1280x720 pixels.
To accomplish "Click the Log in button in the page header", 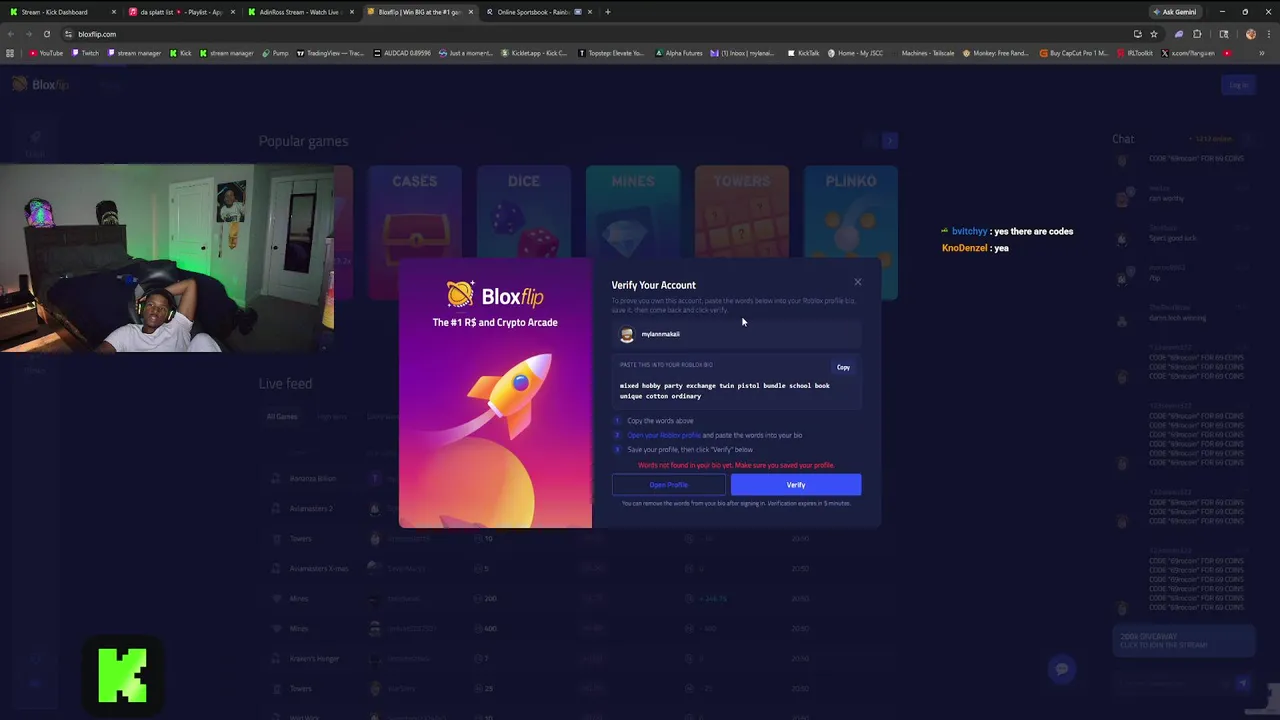I will (1238, 85).
